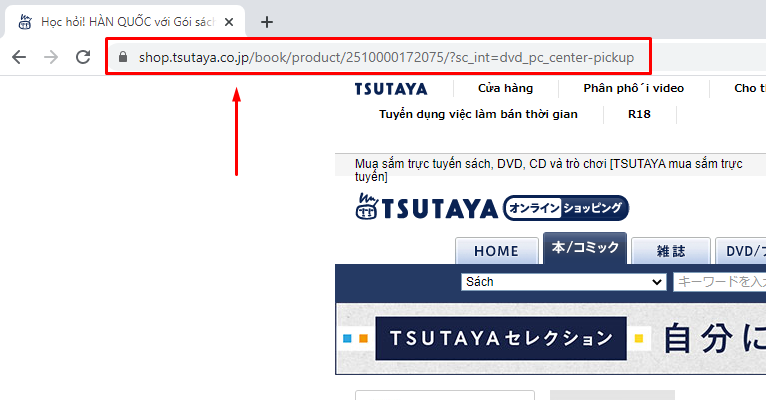Click the browser forward arrow
The image size is (766, 400).
click(x=51, y=57)
